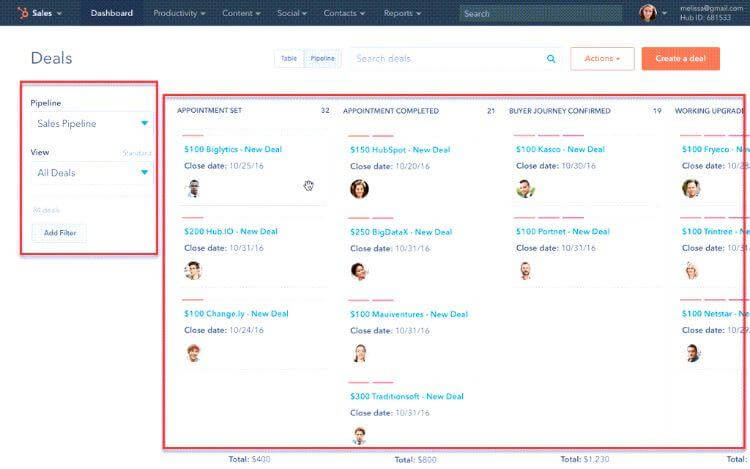
Task: Open the $100 Kasco - New Deal link
Action: pyautogui.click(x=560, y=149)
